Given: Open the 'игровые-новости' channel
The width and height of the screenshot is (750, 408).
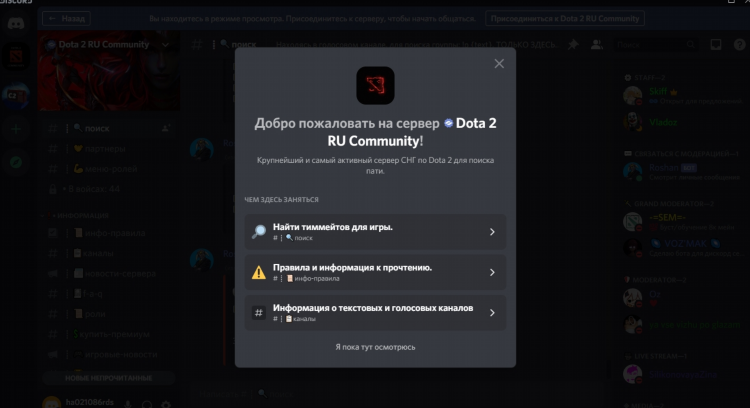Looking at the screenshot, I should [x=109, y=354].
